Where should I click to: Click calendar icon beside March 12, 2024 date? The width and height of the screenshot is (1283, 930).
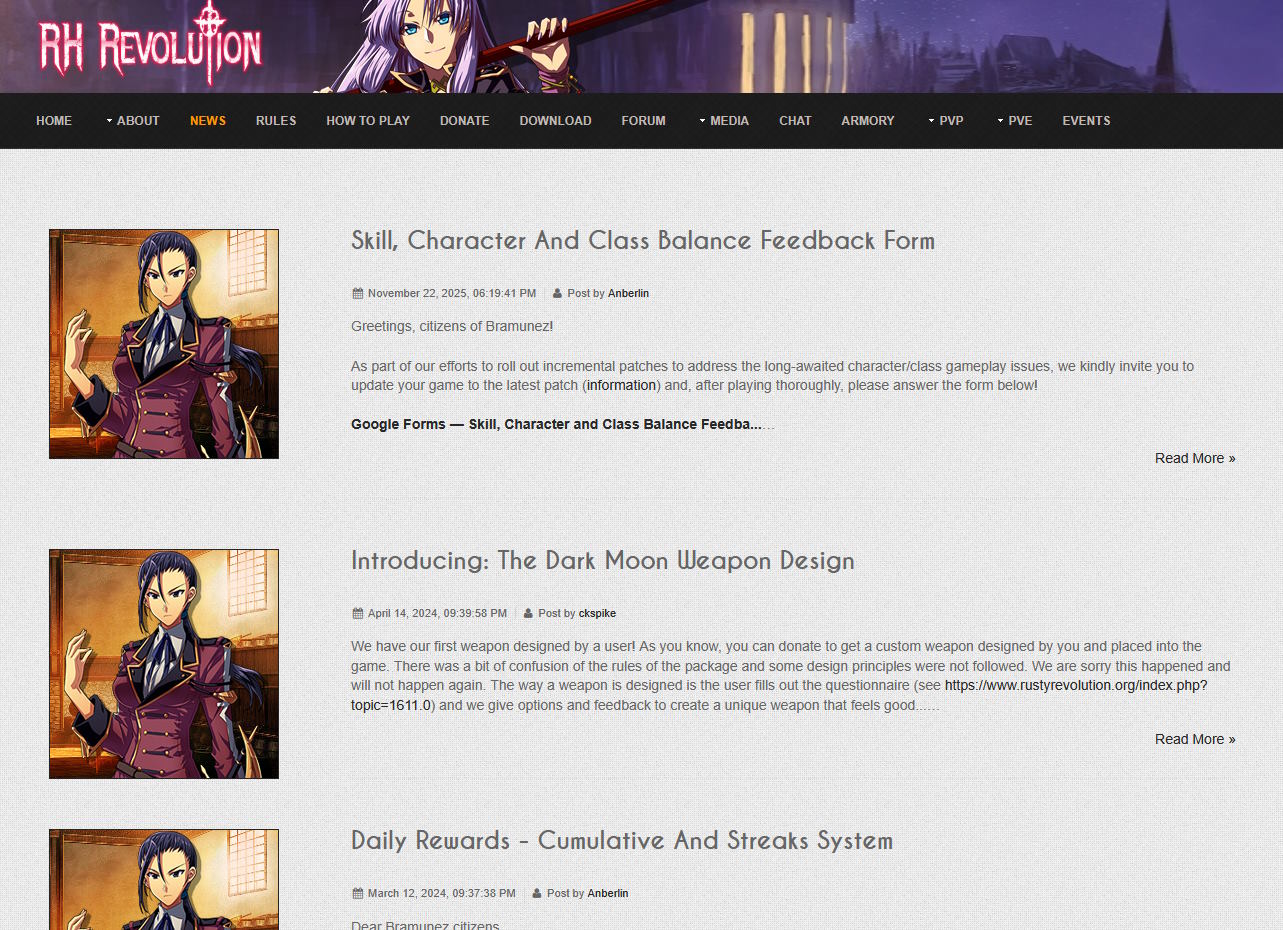click(x=357, y=894)
